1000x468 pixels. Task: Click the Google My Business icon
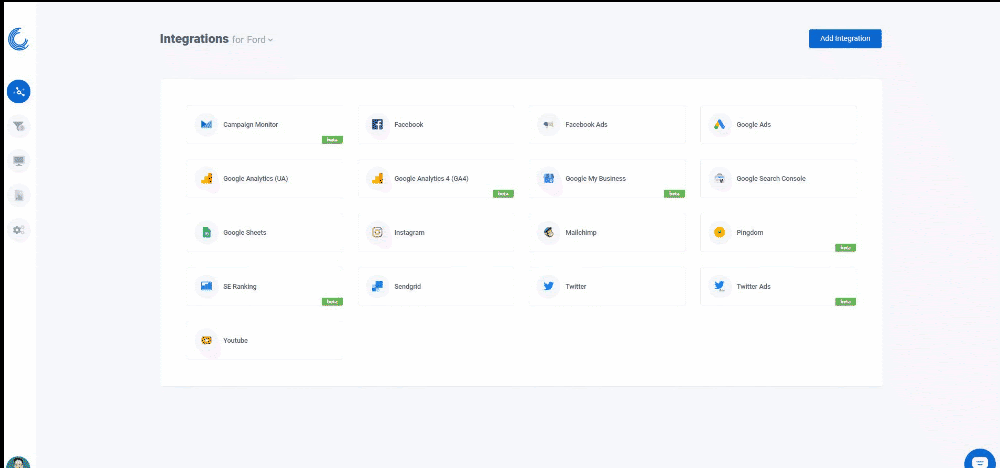coord(548,179)
